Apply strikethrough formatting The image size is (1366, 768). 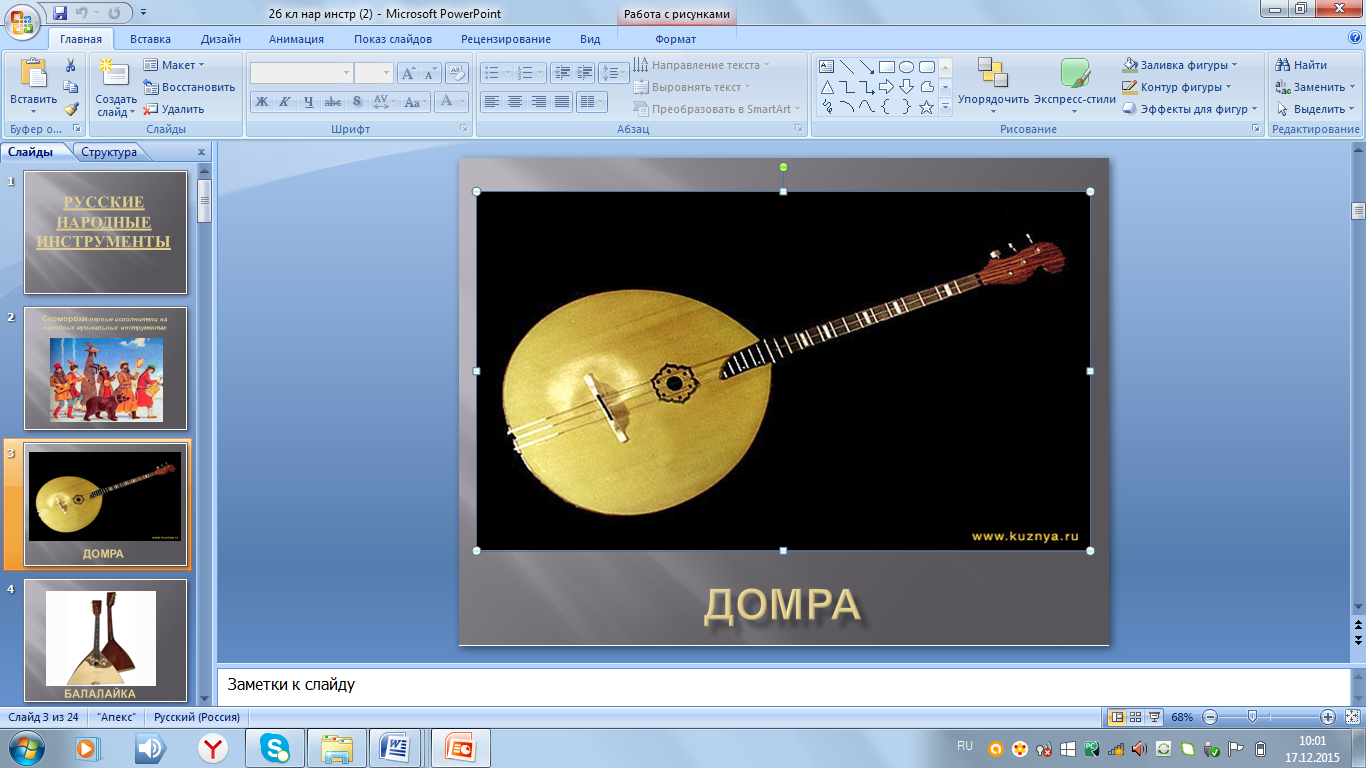(x=333, y=101)
